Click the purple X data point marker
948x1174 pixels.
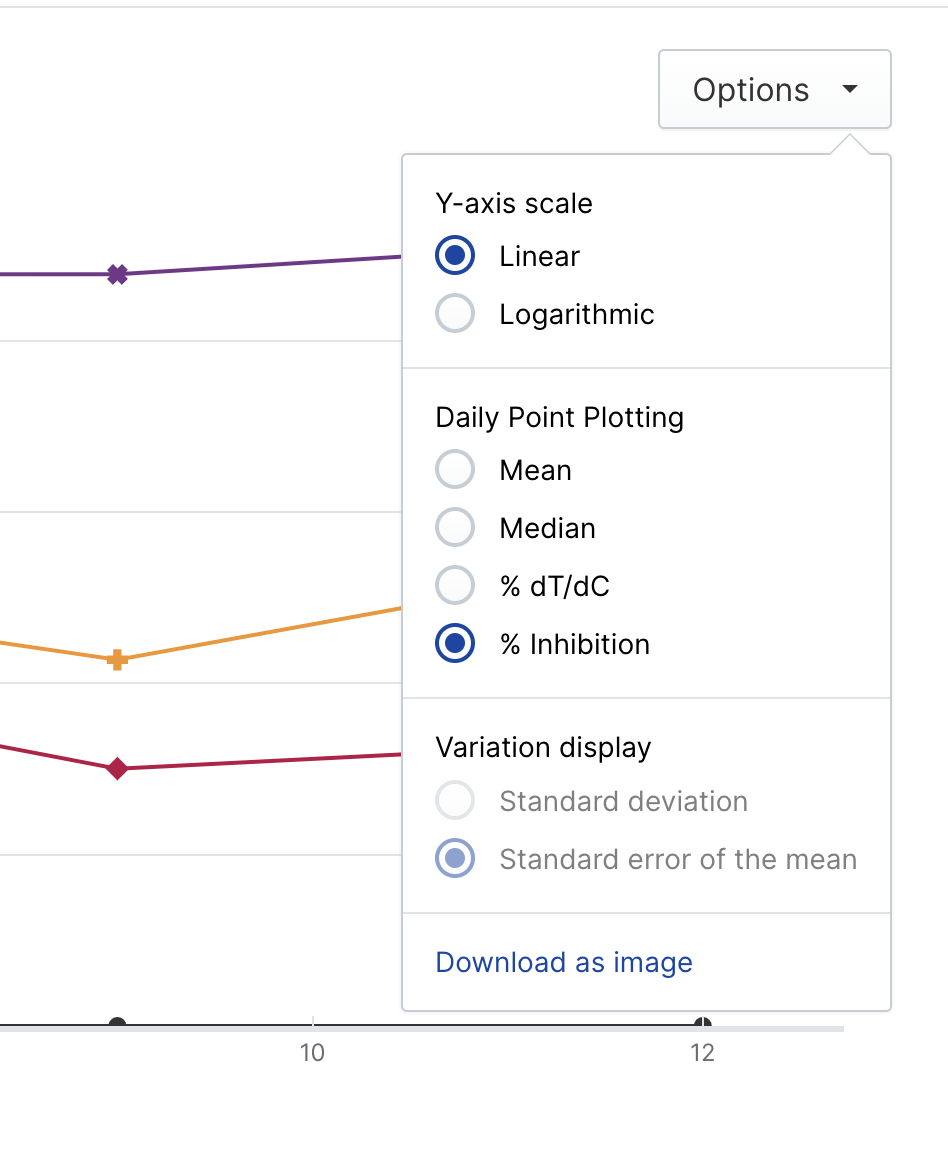[117, 274]
